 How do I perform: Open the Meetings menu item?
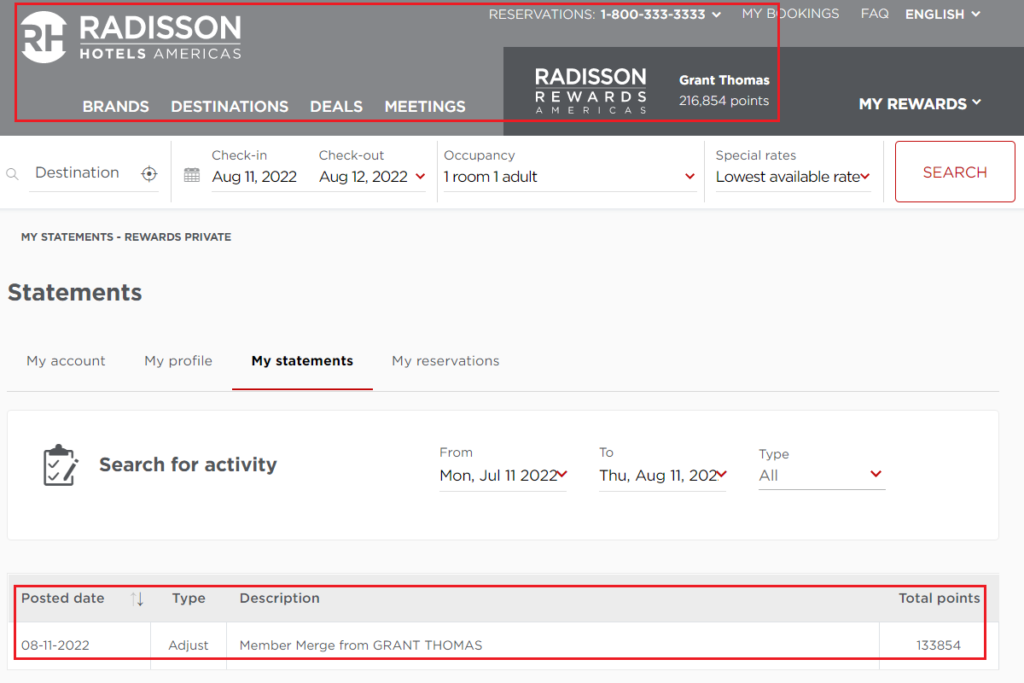[424, 106]
